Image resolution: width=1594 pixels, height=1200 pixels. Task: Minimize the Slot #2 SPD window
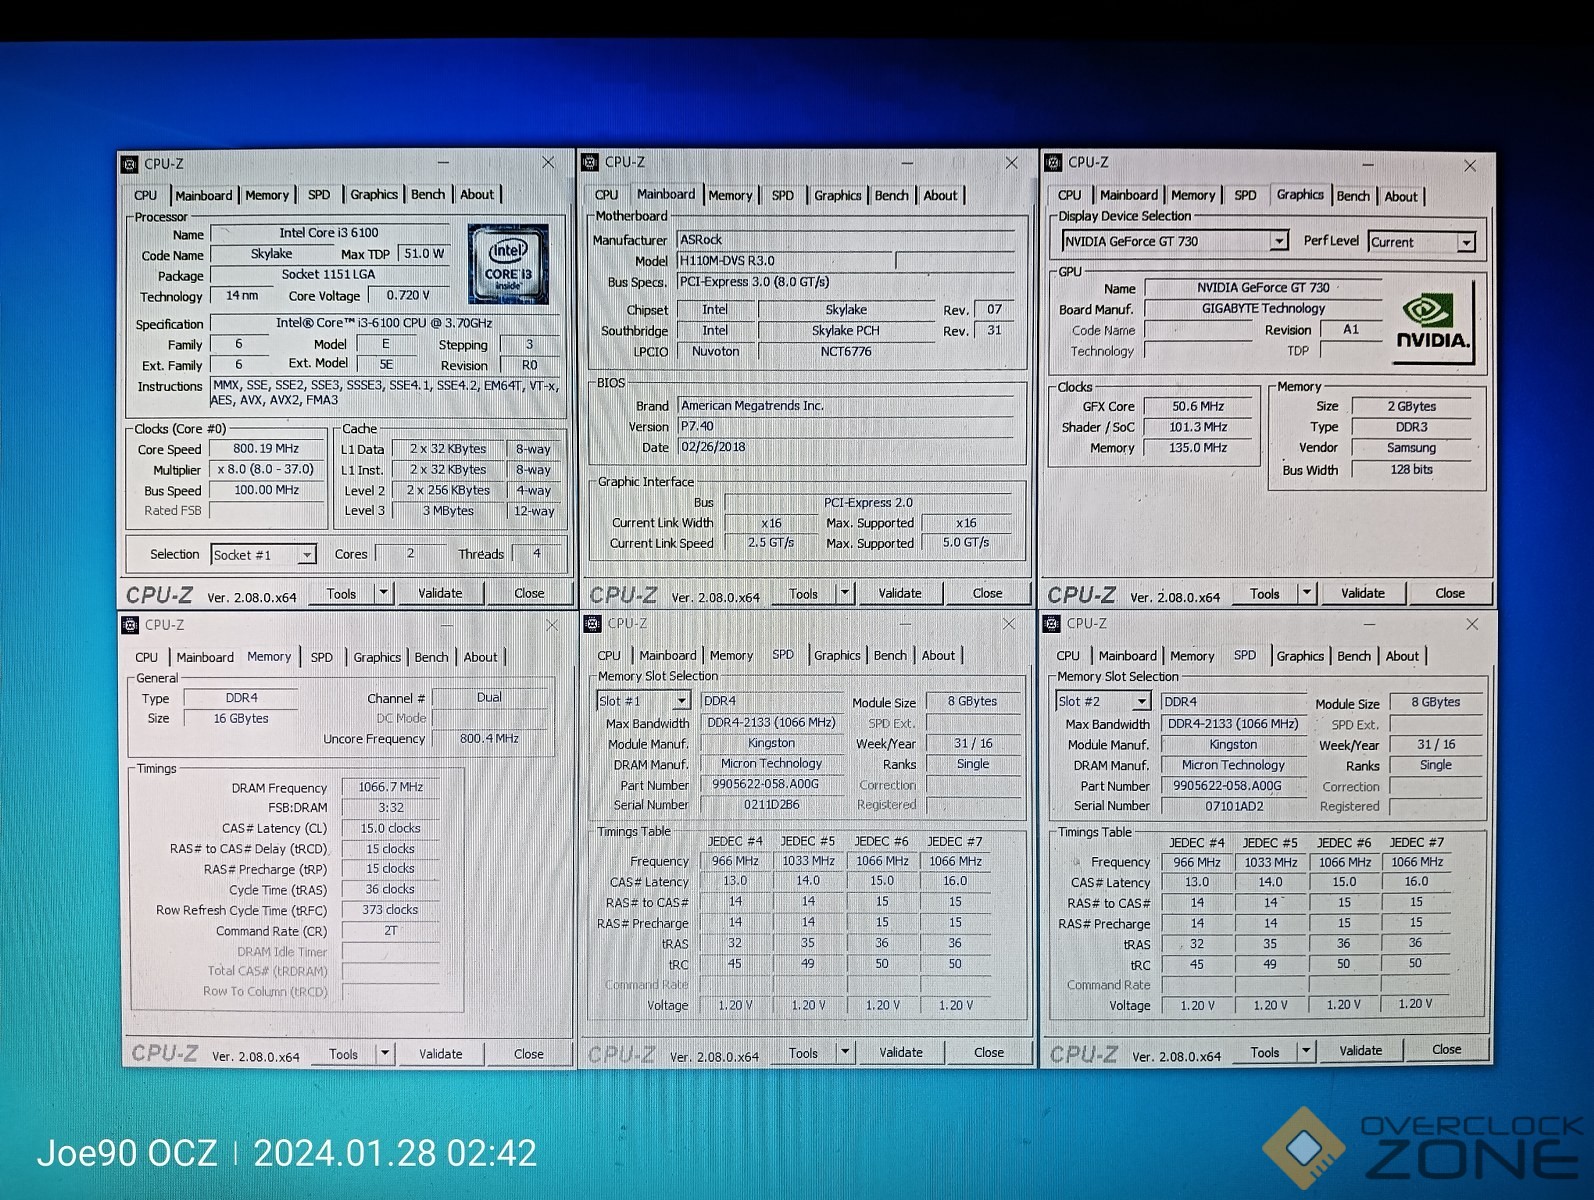coord(1368,624)
